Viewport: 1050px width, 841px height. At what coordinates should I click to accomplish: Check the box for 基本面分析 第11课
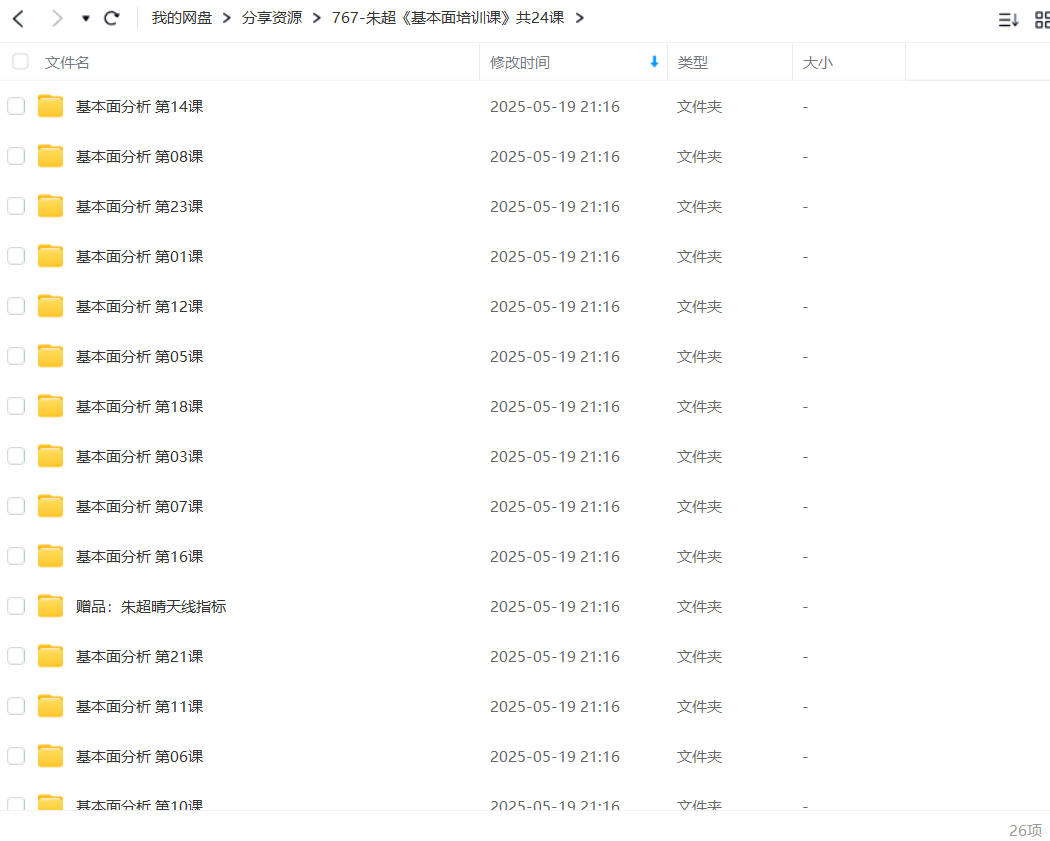(x=16, y=706)
